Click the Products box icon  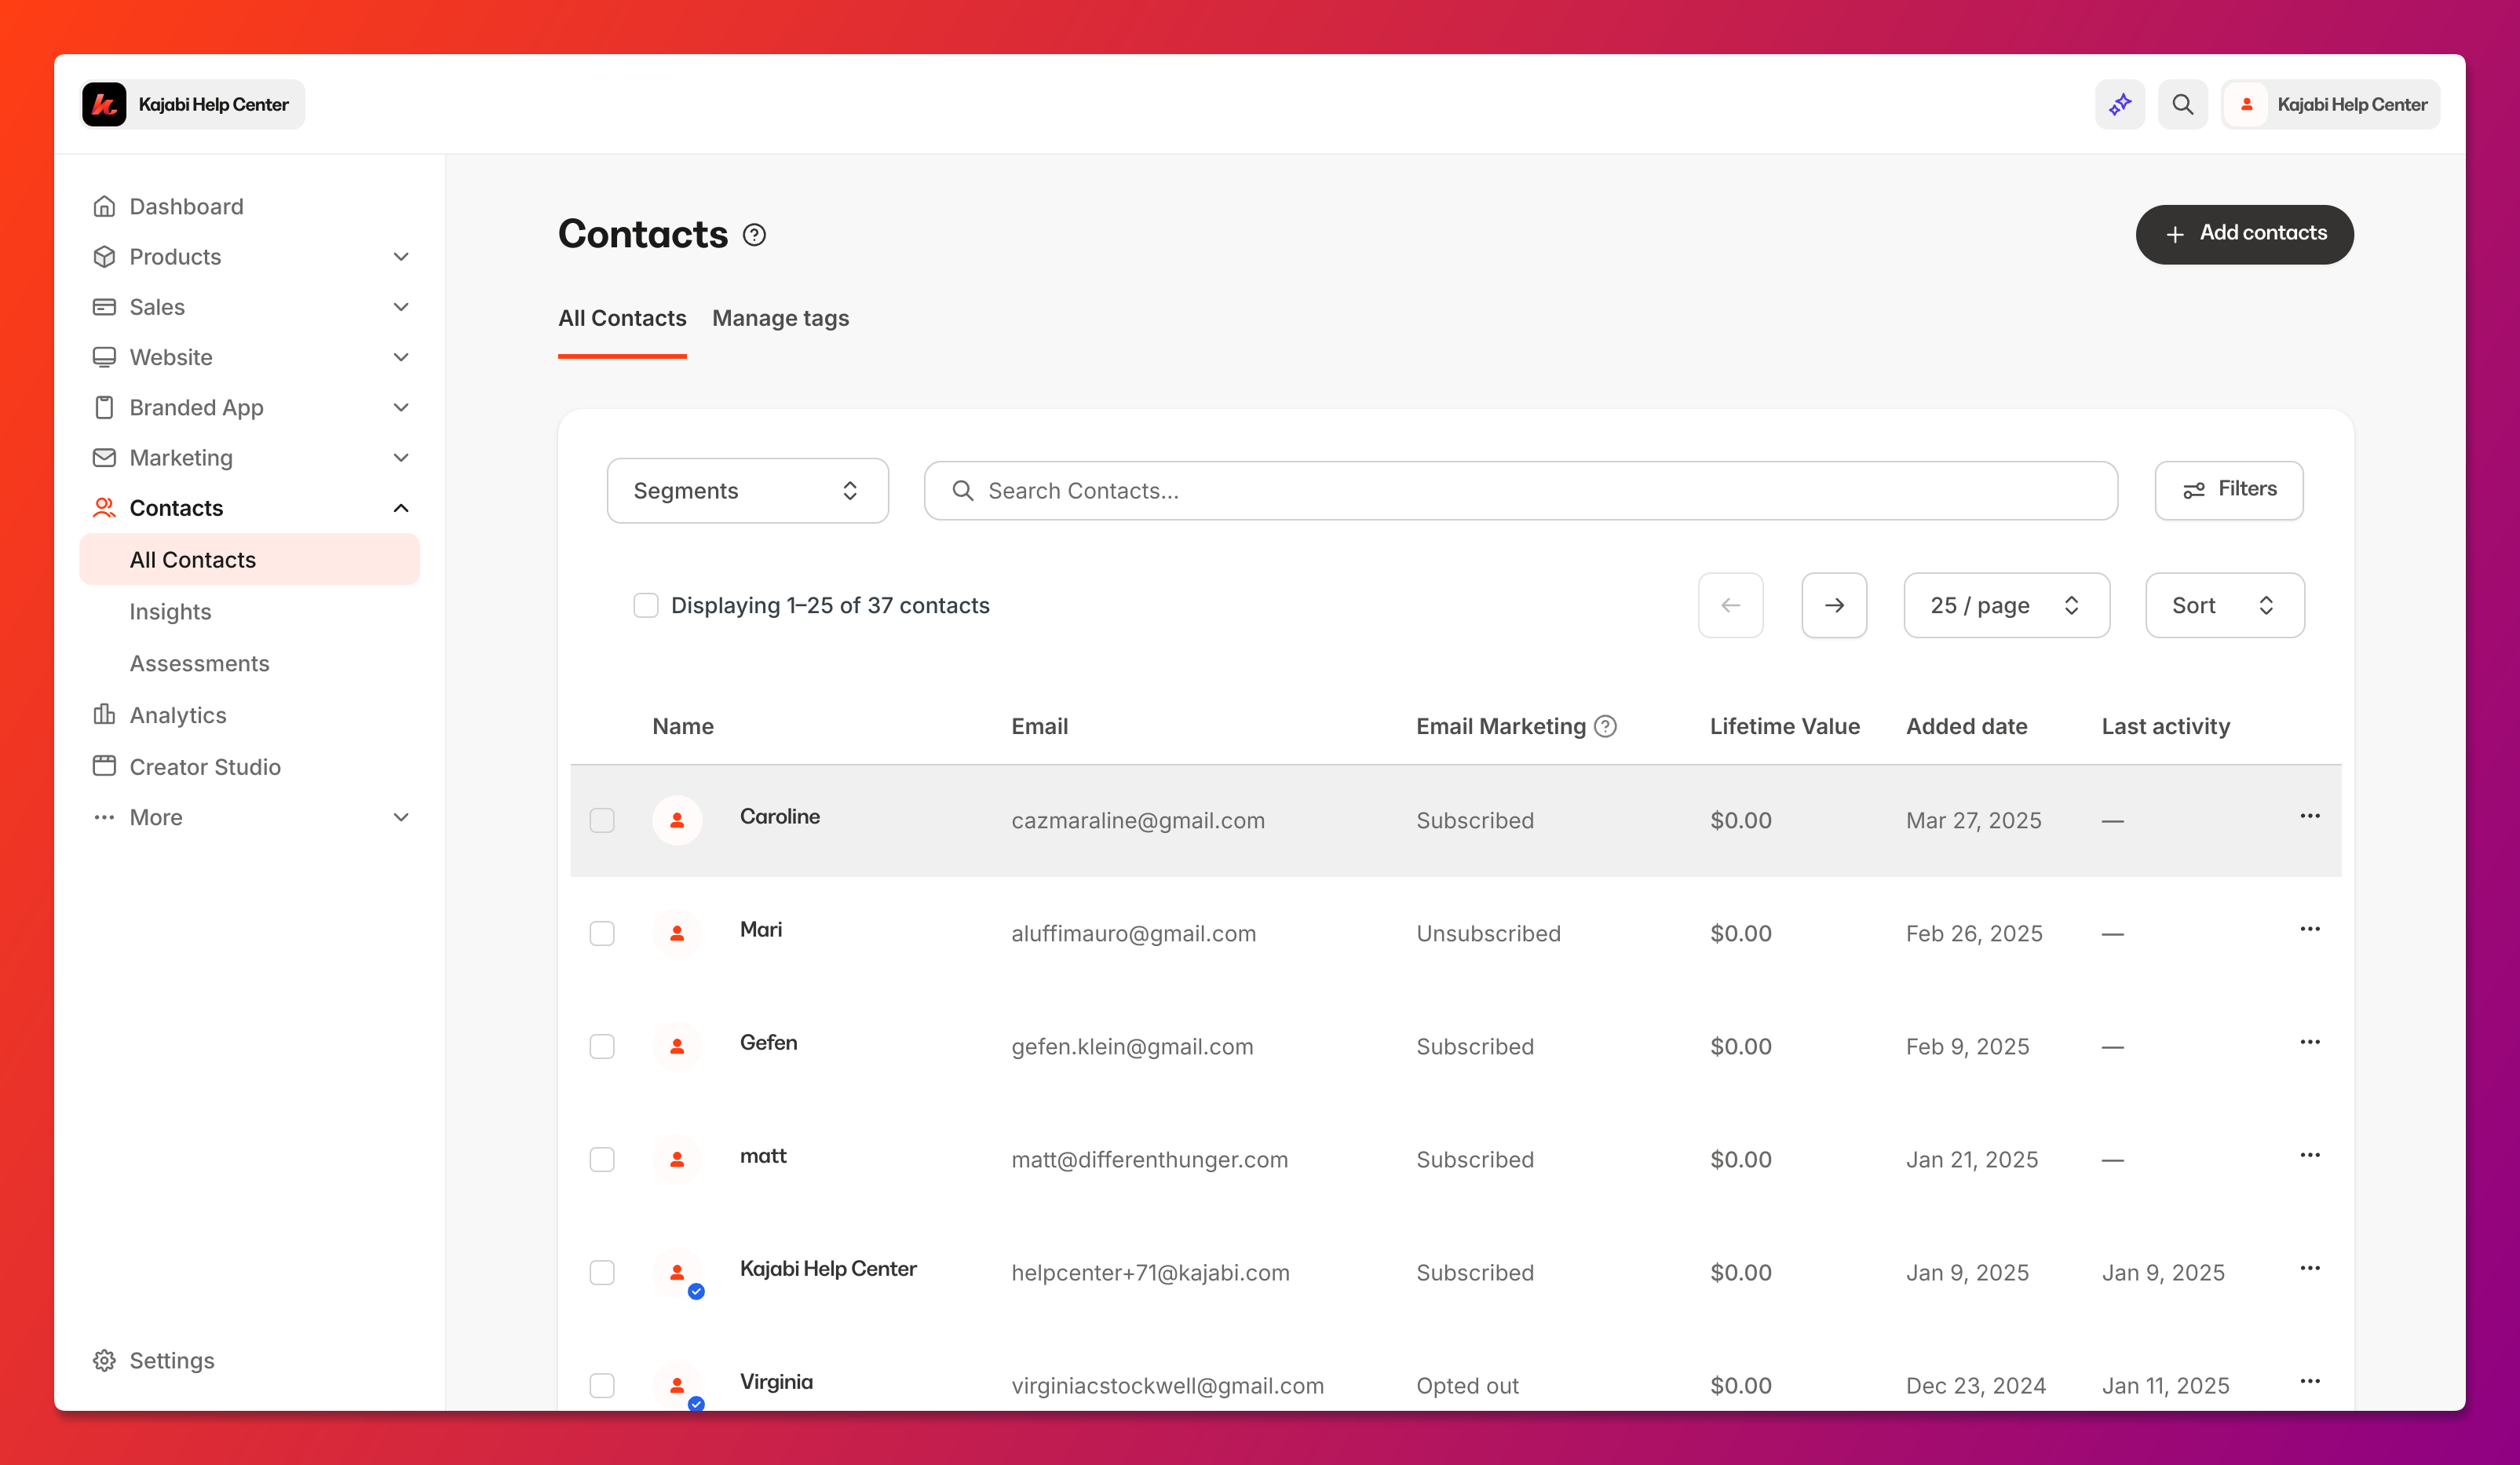click(x=104, y=256)
